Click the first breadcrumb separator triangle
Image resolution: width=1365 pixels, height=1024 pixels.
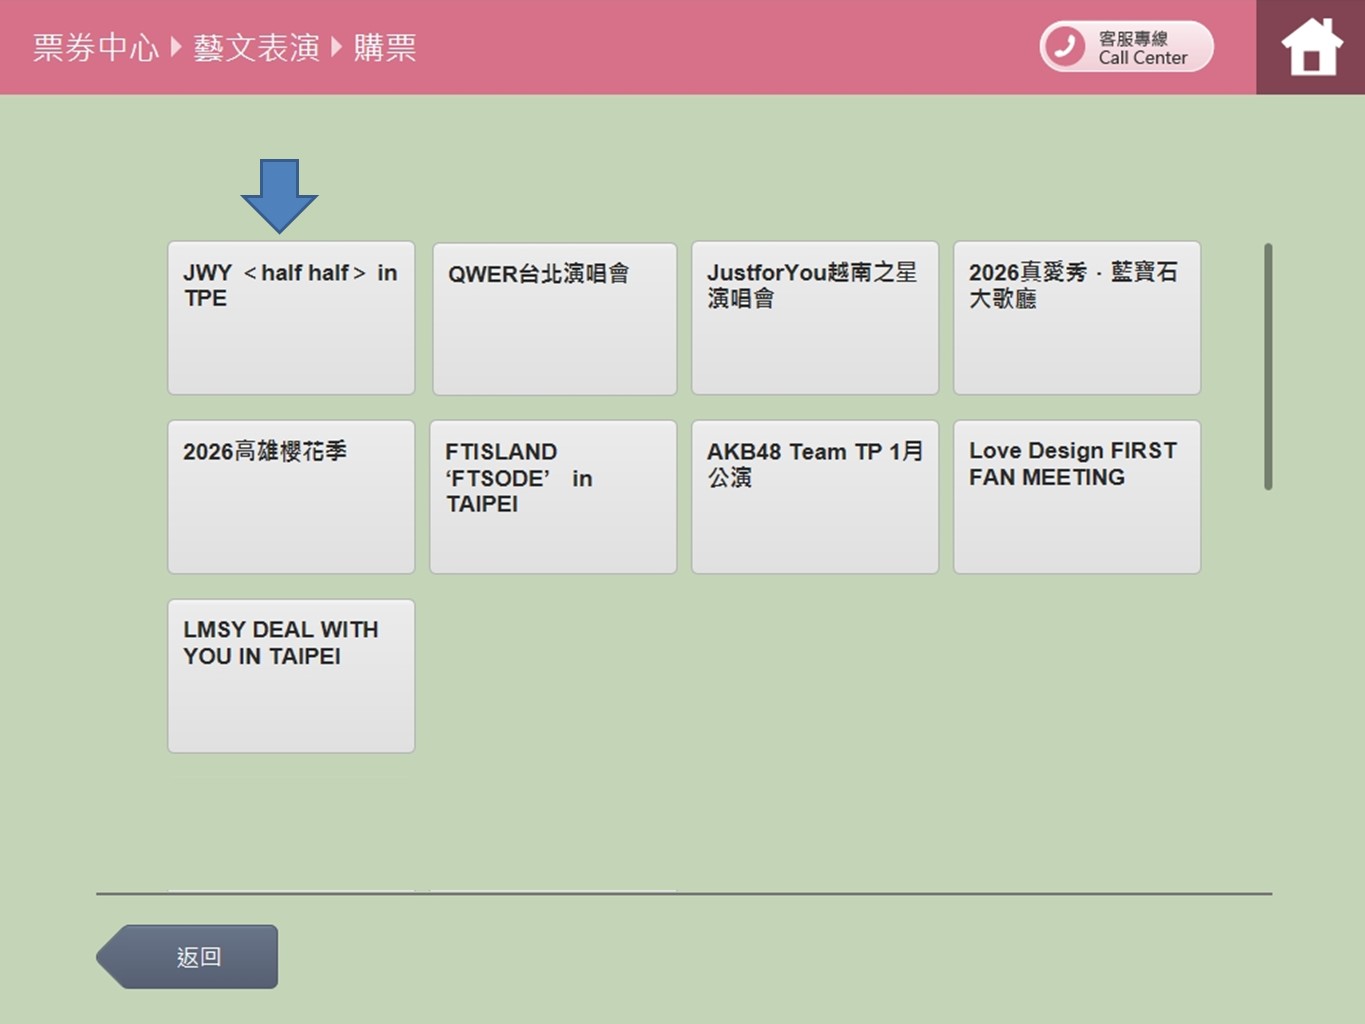(x=176, y=47)
